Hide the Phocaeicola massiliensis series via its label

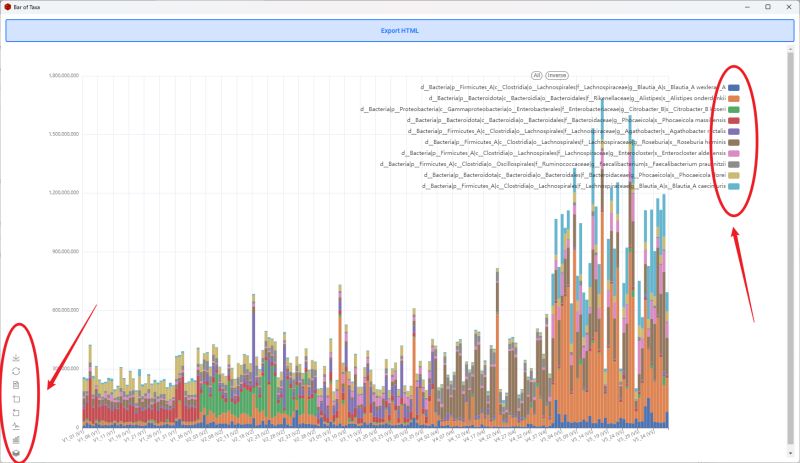click(x=566, y=120)
